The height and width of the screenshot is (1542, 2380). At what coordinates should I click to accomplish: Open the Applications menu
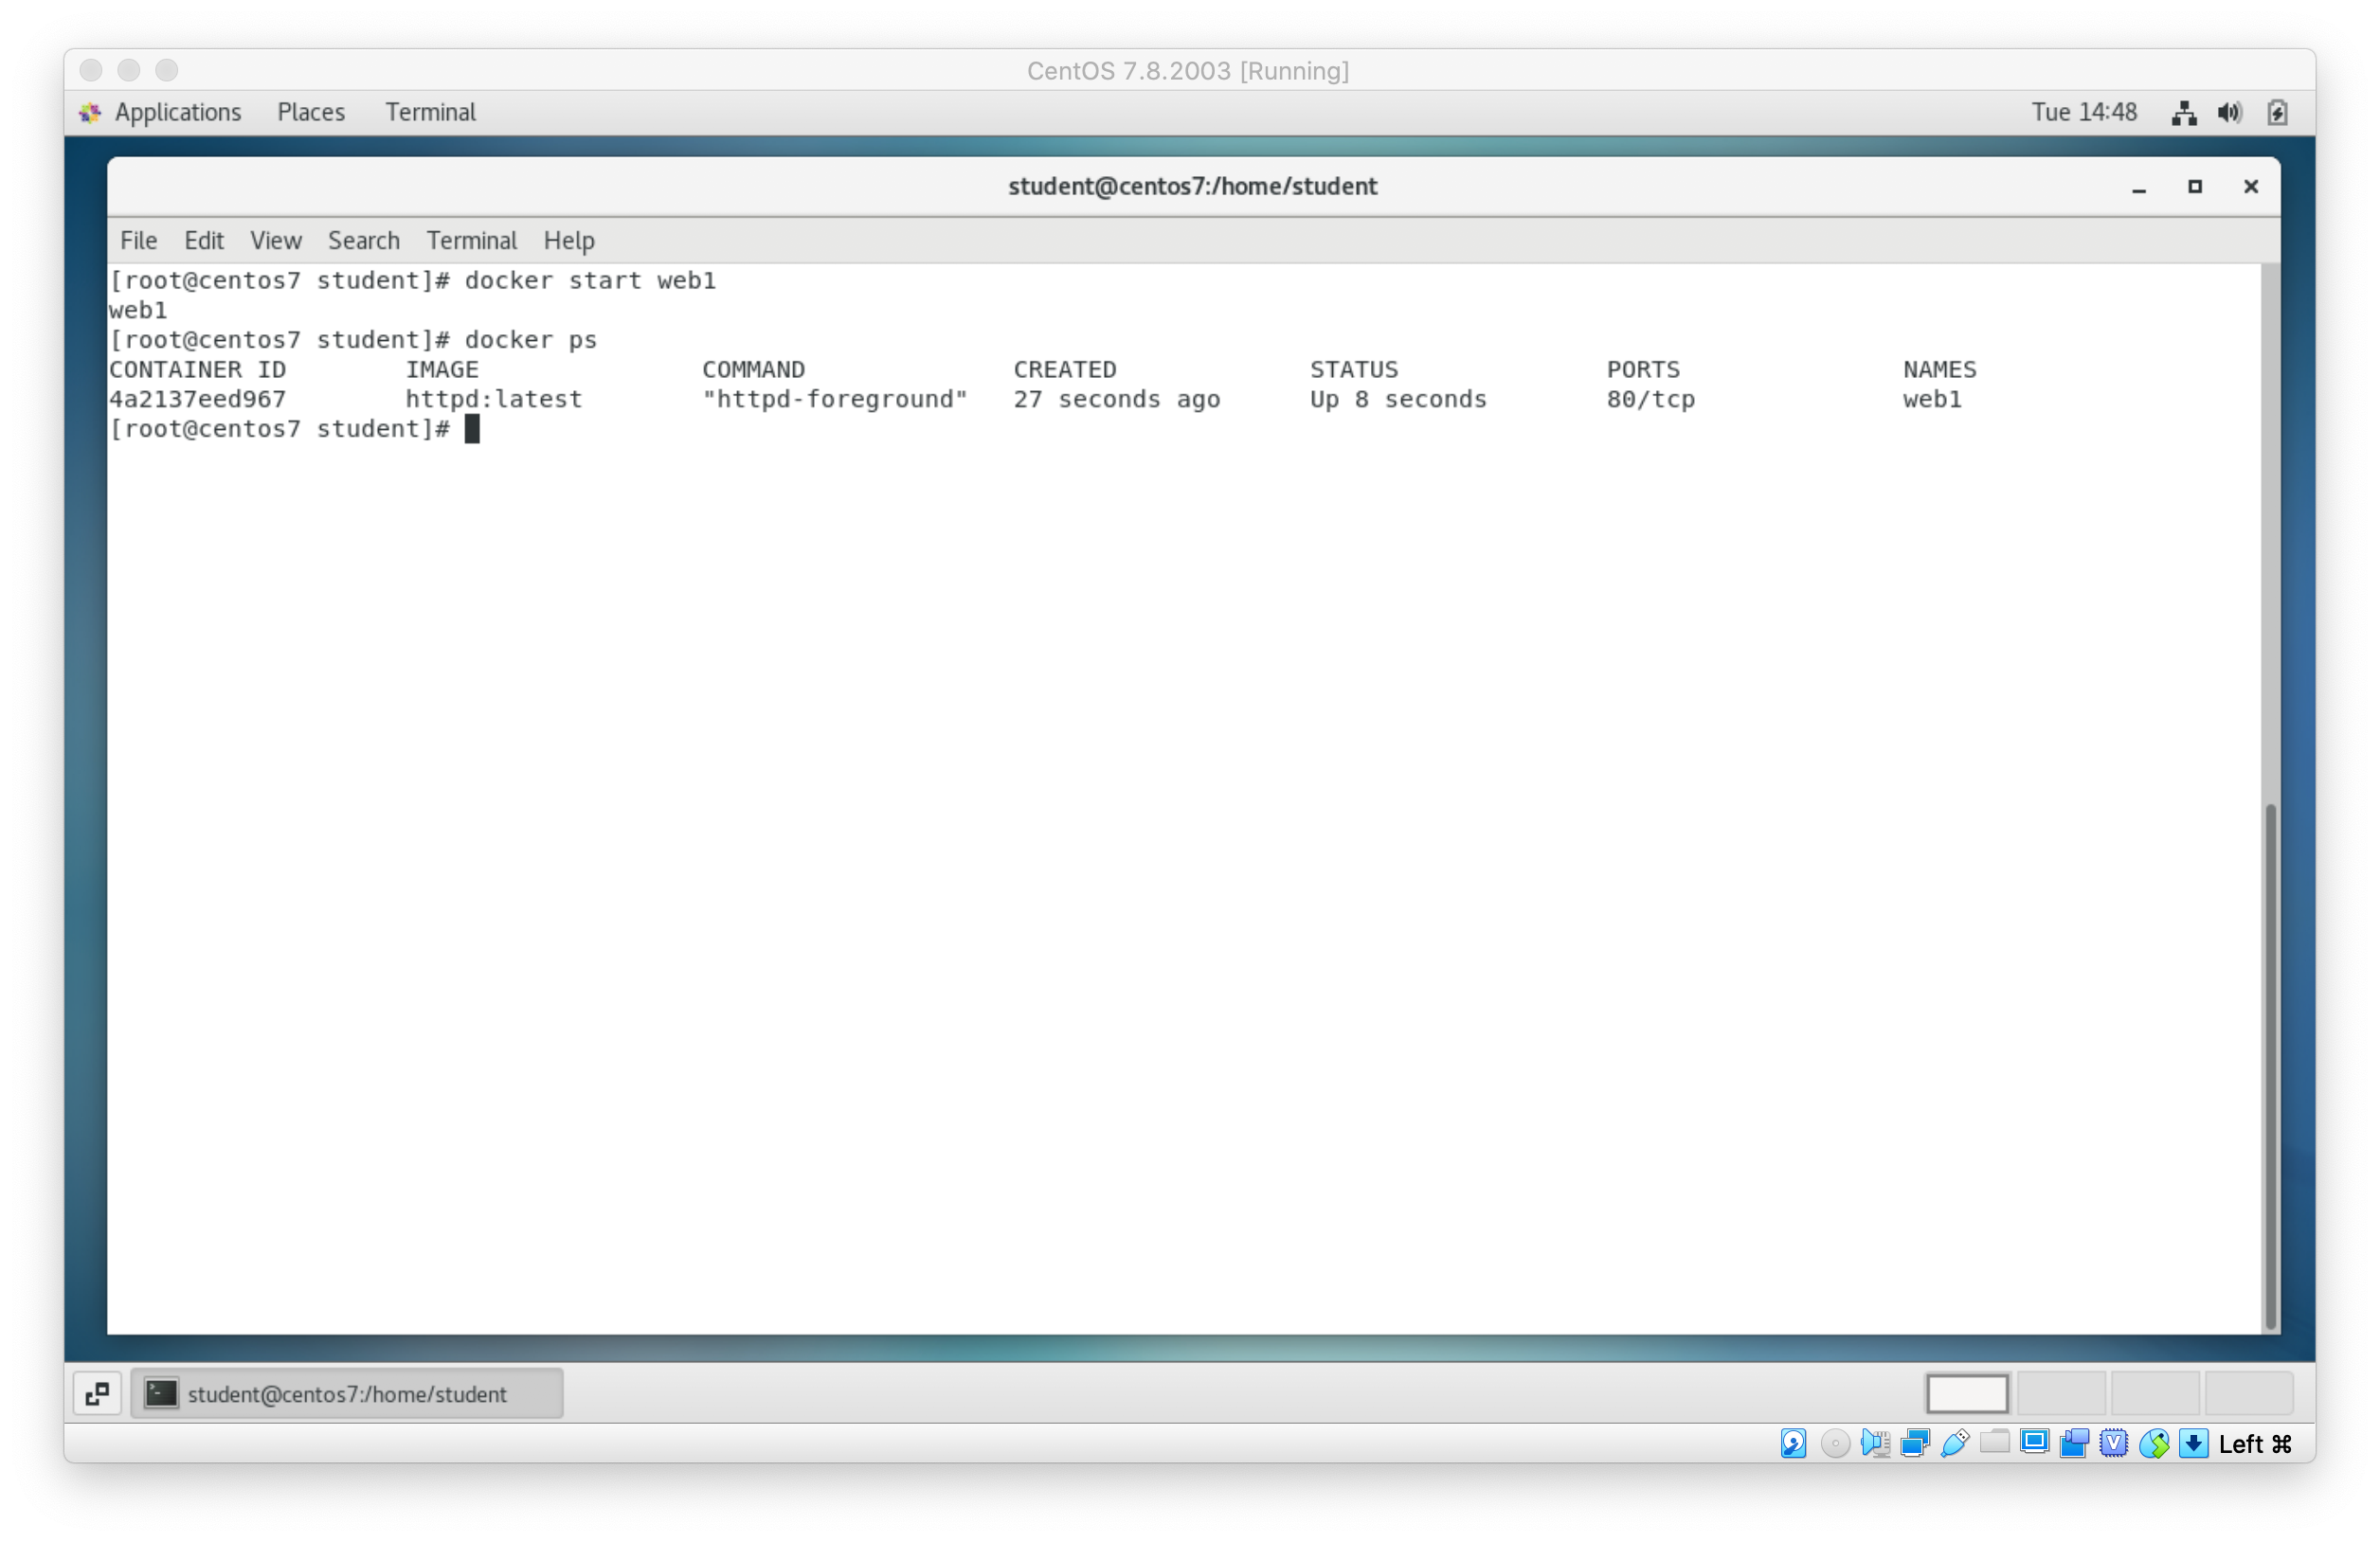(x=177, y=112)
